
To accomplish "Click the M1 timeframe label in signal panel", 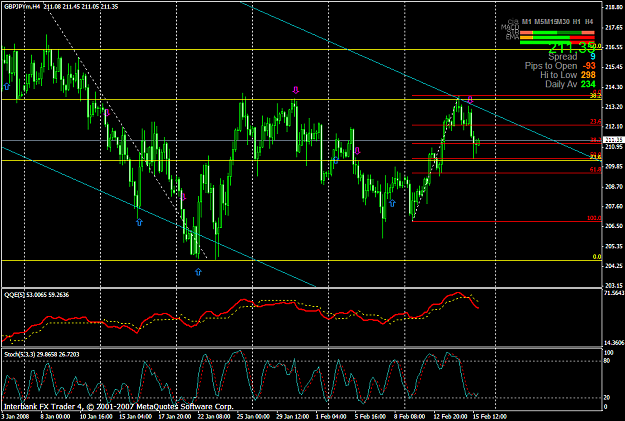I will pyautogui.click(x=527, y=22).
